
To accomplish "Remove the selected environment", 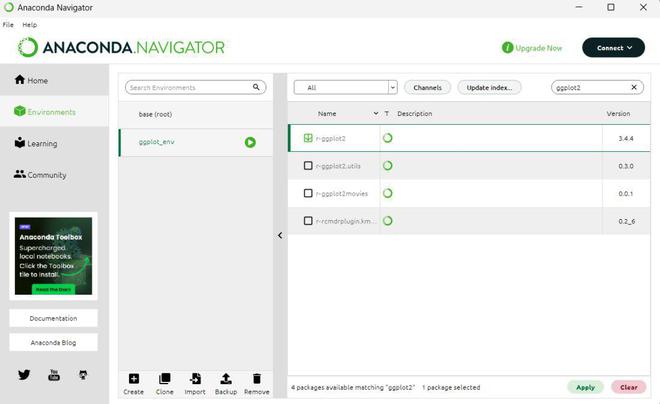I will (x=256, y=384).
